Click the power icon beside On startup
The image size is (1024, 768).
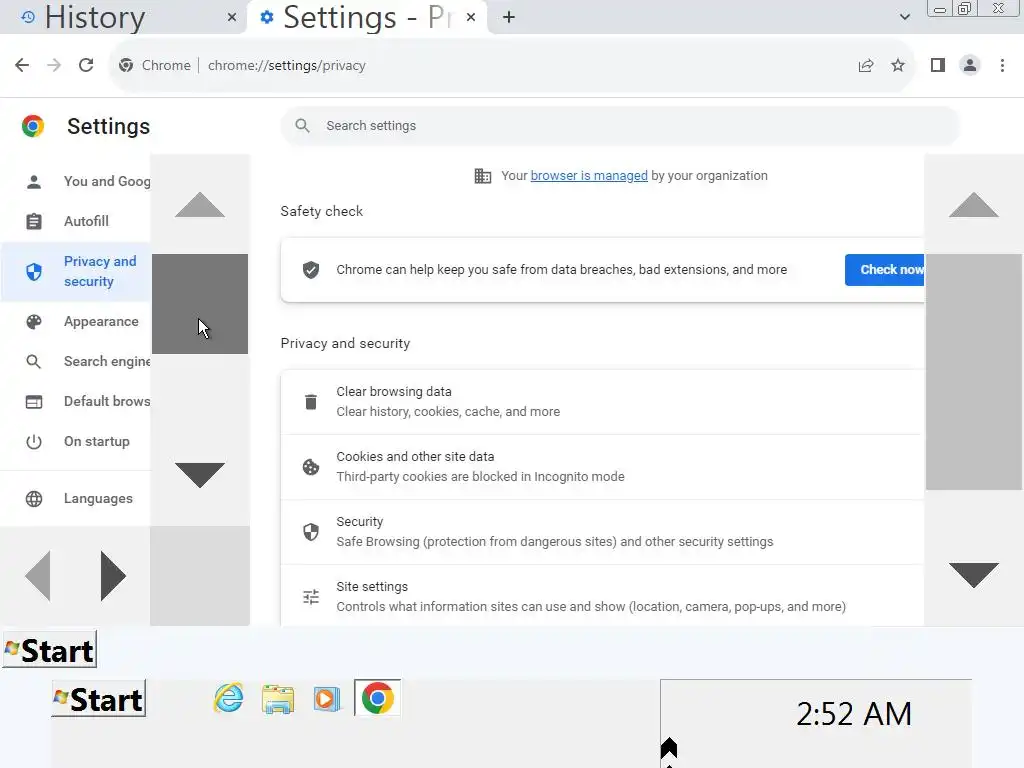(x=34, y=441)
